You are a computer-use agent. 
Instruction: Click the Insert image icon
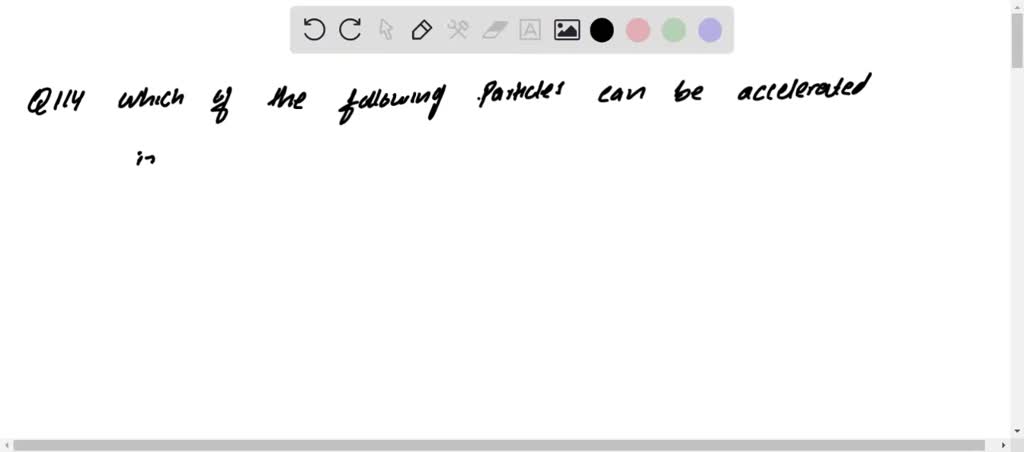pyautogui.click(x=567, y=30)
